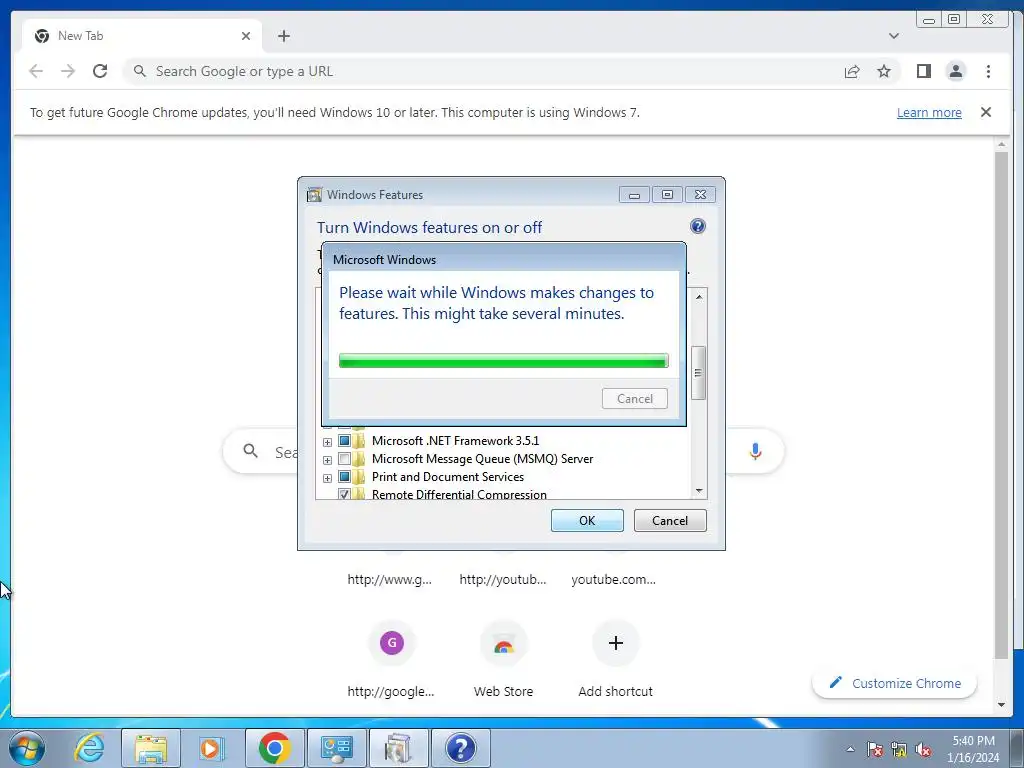Open Windows Explorer folder on taskbar

point(151,748)
